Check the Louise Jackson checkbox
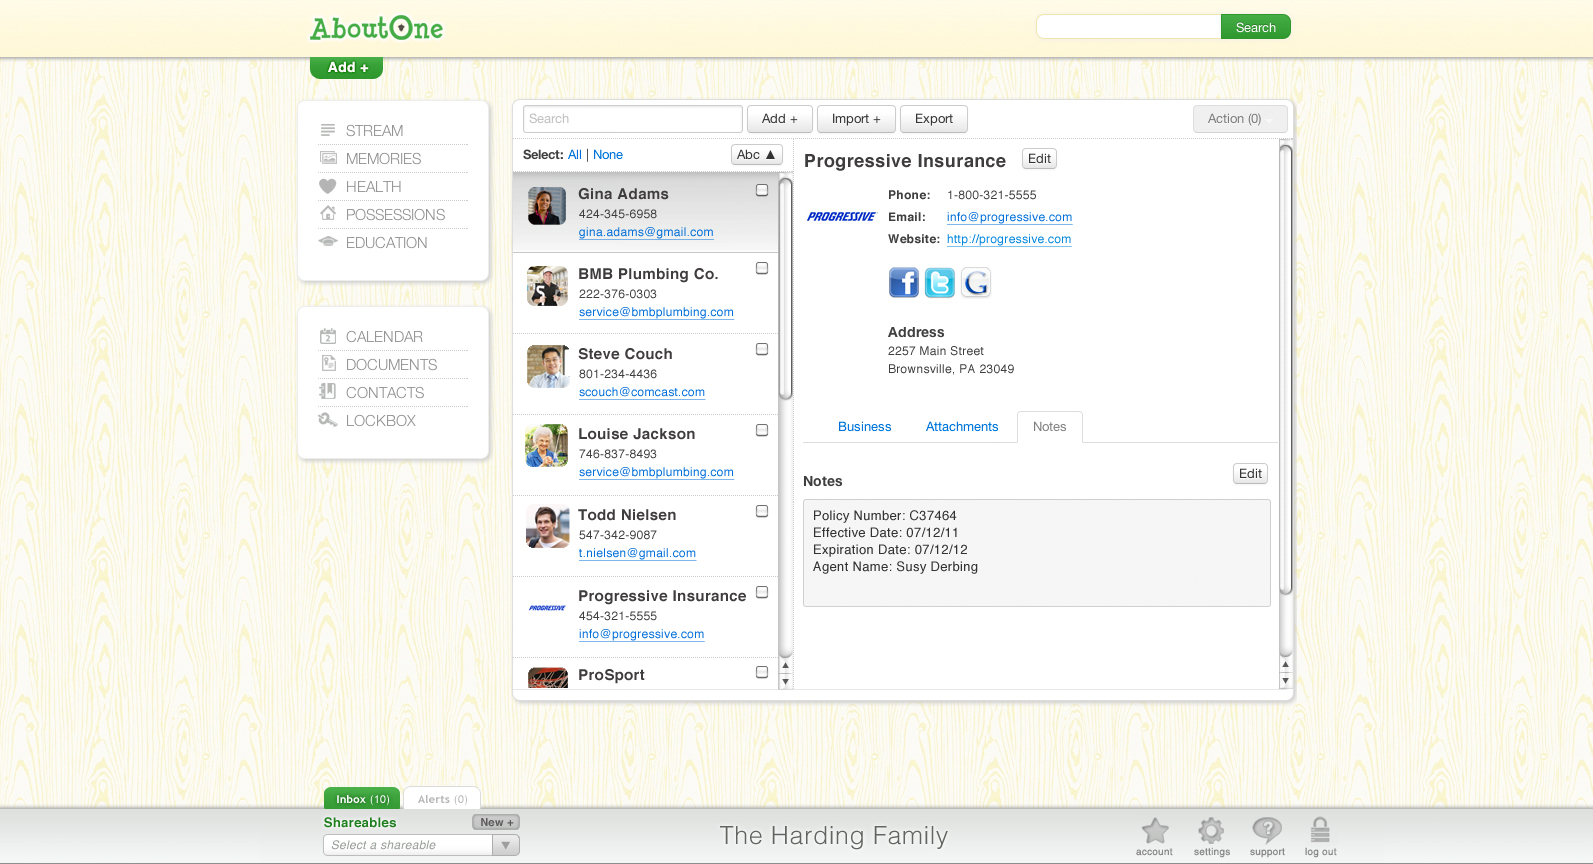 [x=762, y=430]
